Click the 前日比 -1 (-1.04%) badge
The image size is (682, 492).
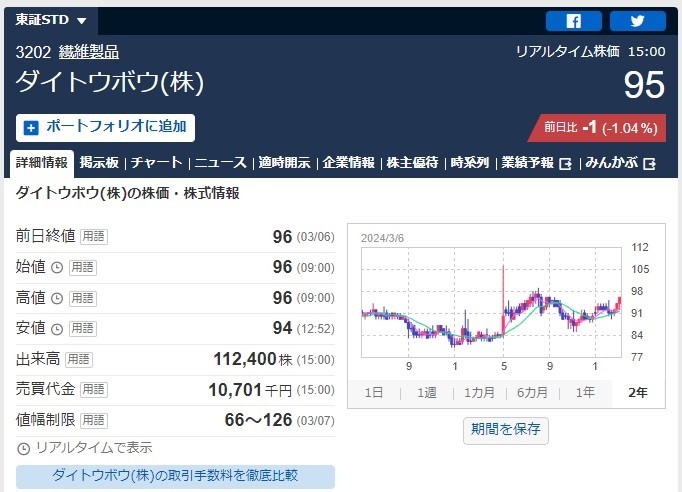click(x=597, y=128)
